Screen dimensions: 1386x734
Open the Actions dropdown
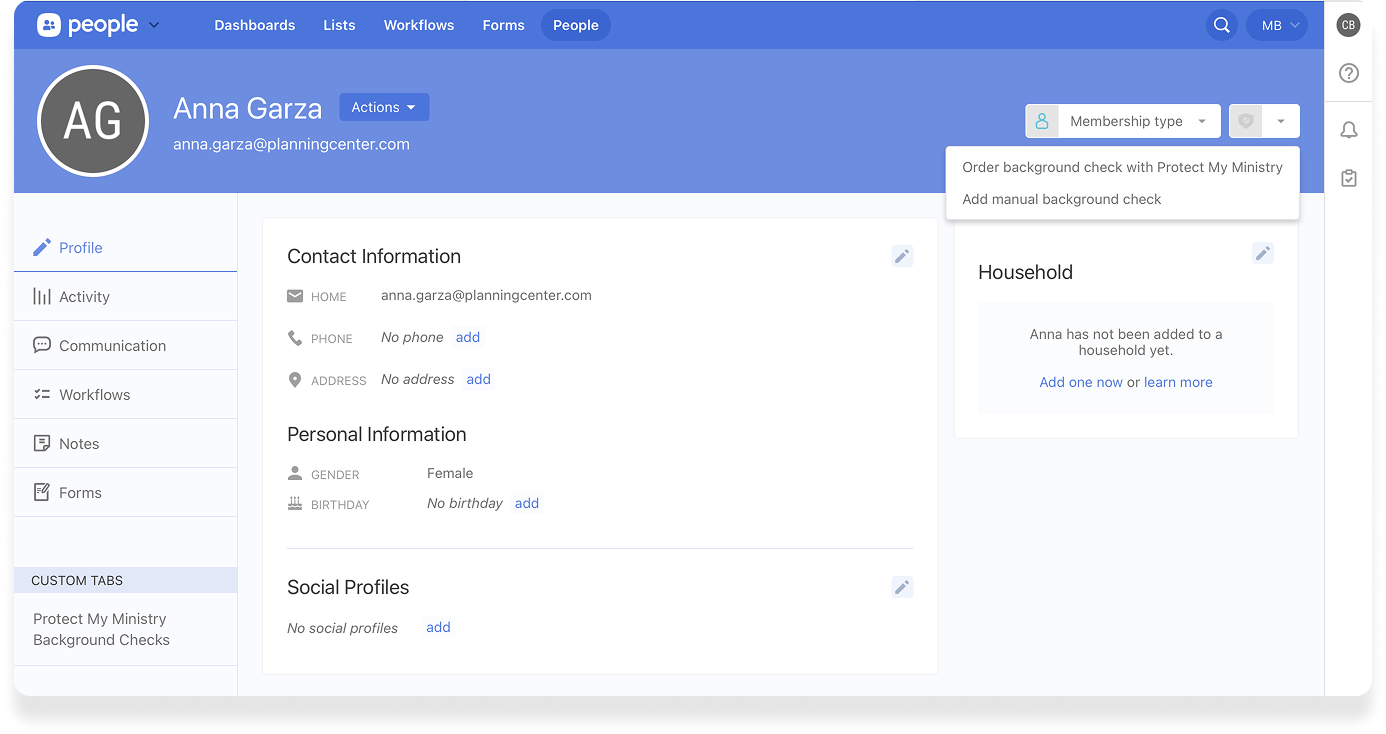(384, 107)
